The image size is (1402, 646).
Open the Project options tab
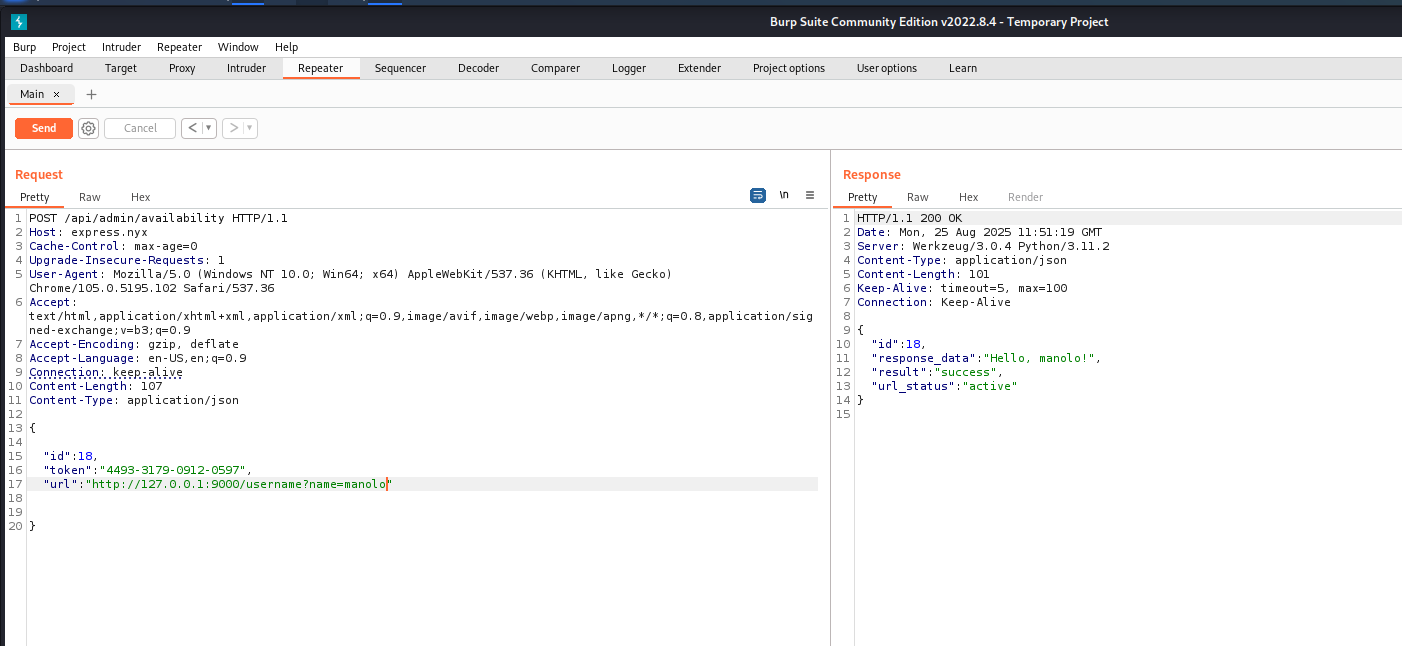click(x=788, y=68)
